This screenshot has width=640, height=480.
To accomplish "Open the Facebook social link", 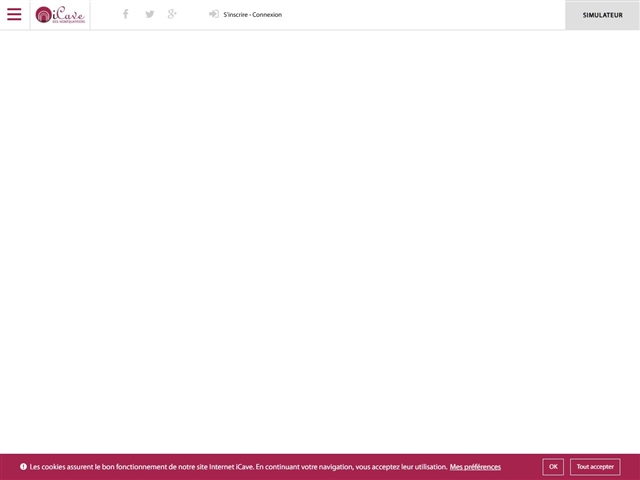I will tap(126, 14).
